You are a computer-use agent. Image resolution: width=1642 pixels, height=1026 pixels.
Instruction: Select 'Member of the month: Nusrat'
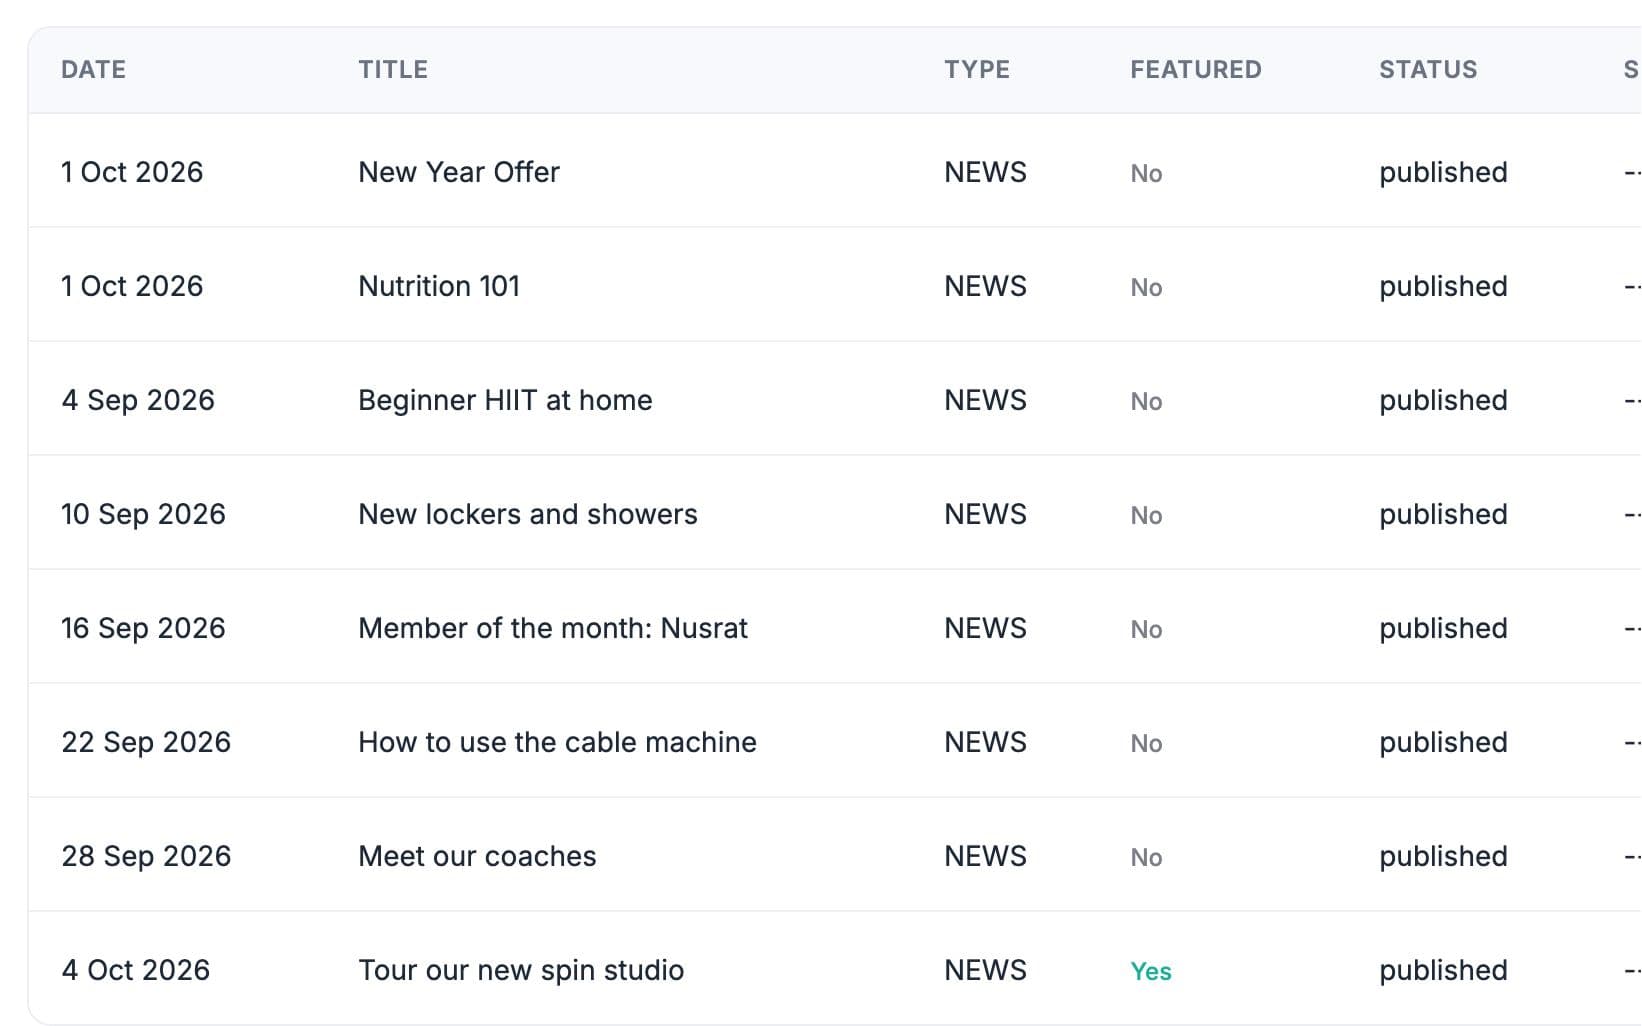coord(553,628)
